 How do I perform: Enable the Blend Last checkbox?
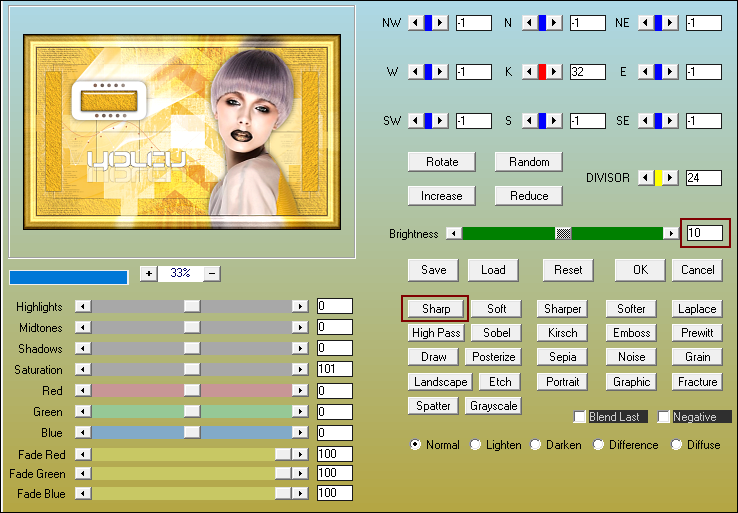(x=580, y=417)
